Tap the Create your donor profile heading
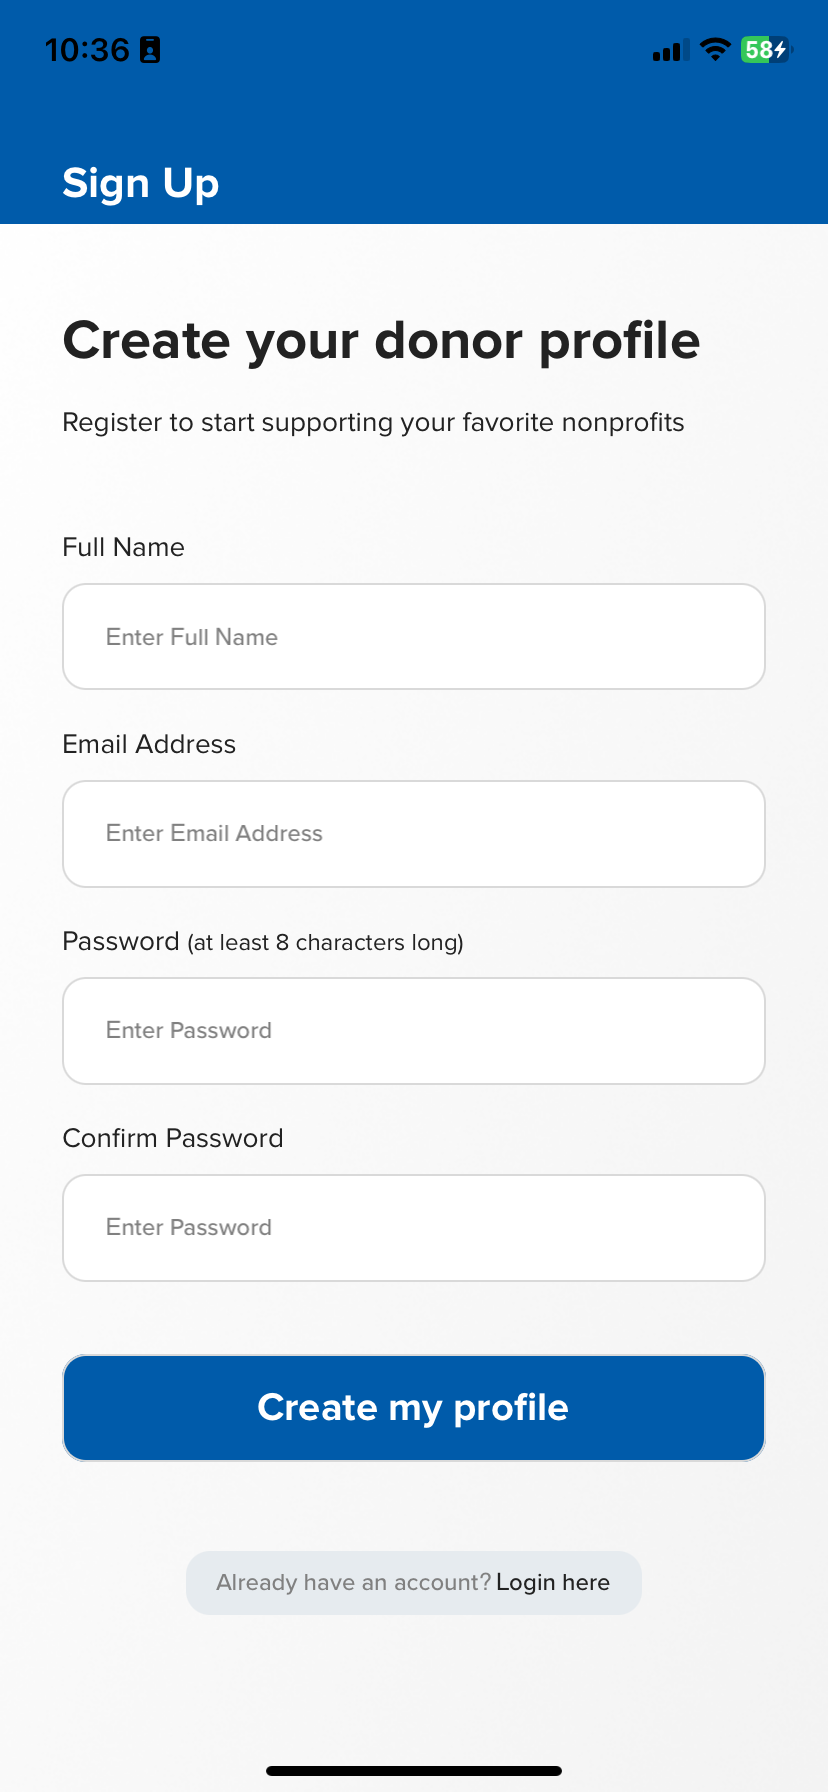Screen dimensions: 828x1792 coord(381,340)
